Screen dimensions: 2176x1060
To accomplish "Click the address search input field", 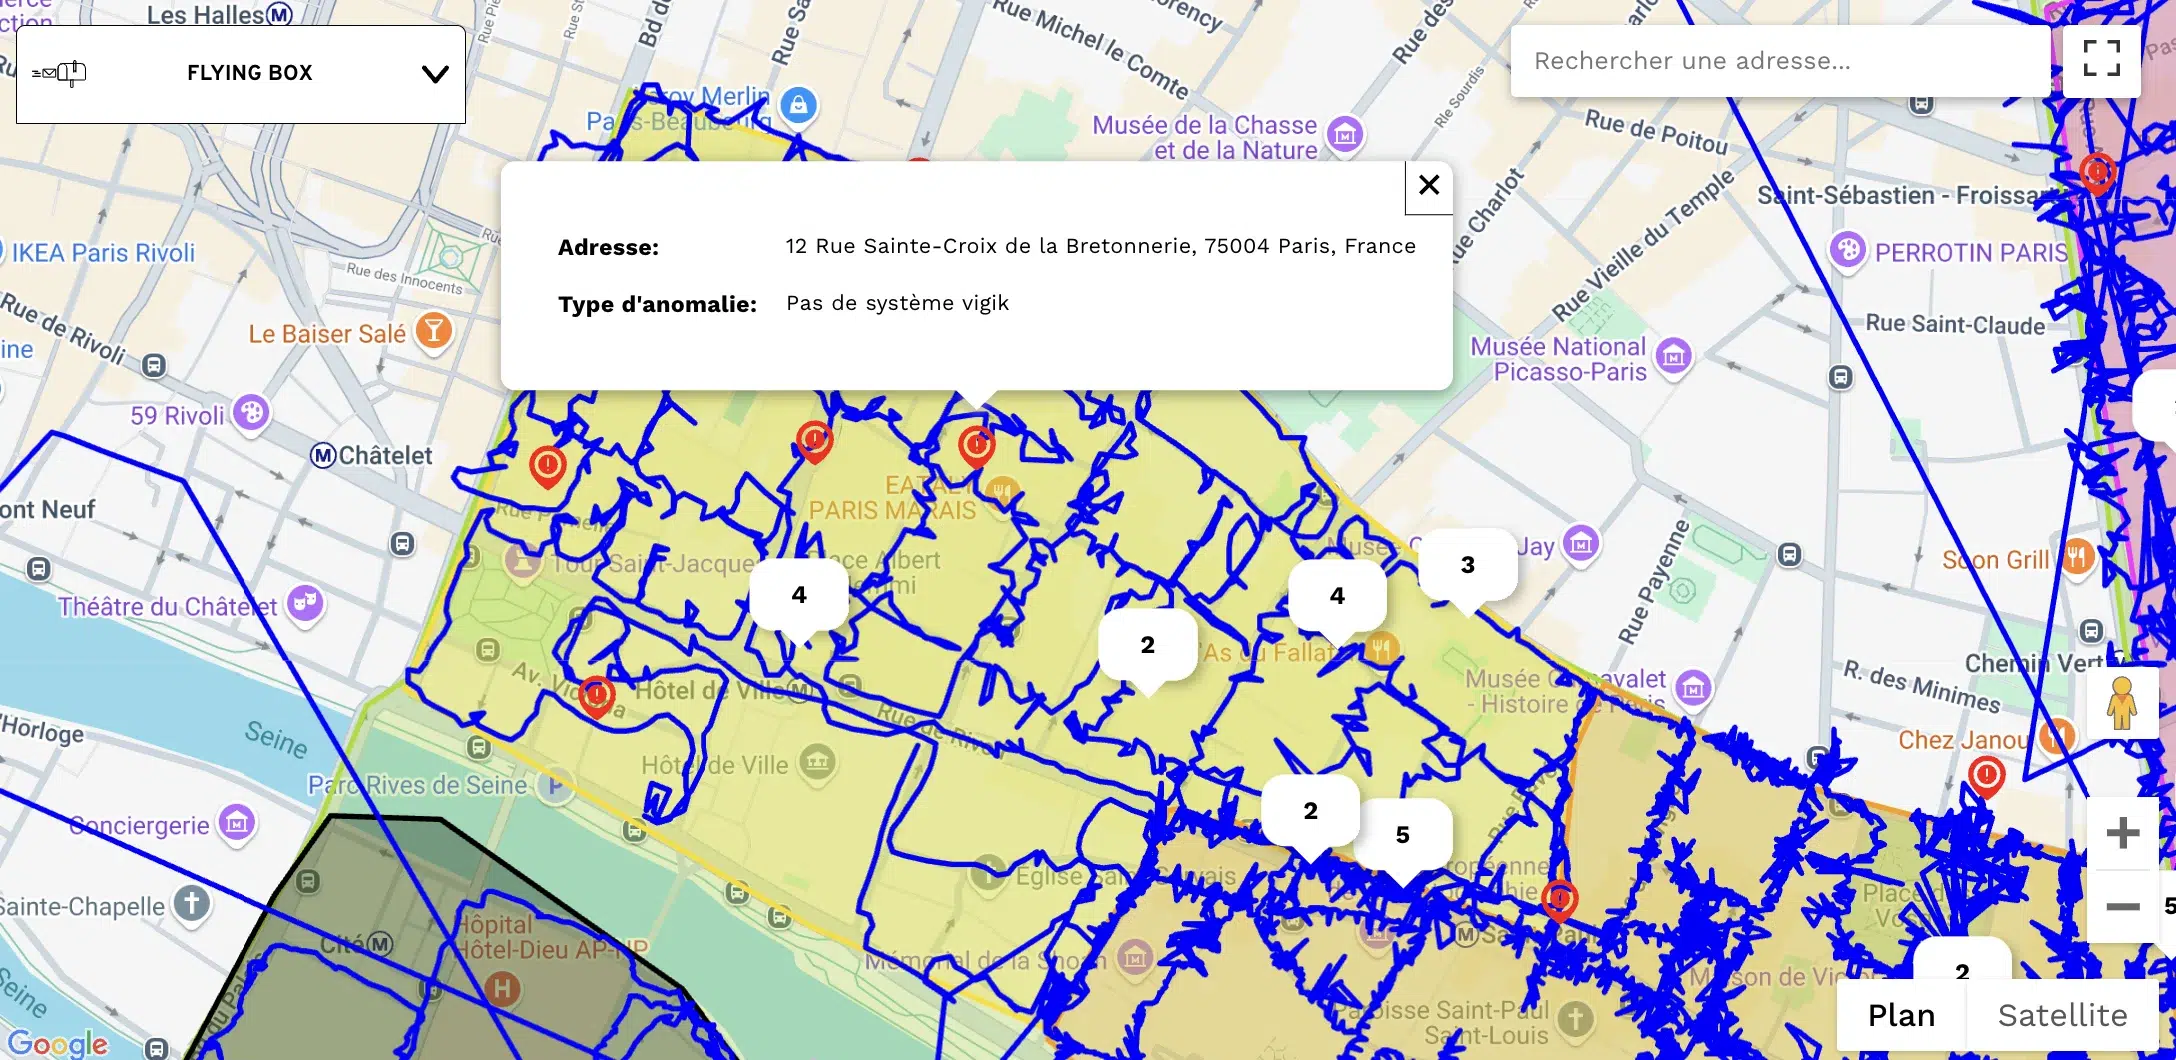I will [x=1780, y=60].
